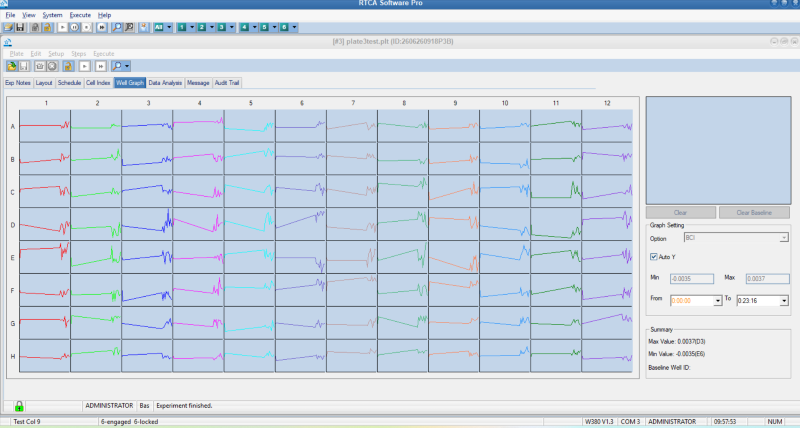This screenshot has width=800, height=428.
Task: Click the play step icon in plate toolbar
Action: pos(85,66)
